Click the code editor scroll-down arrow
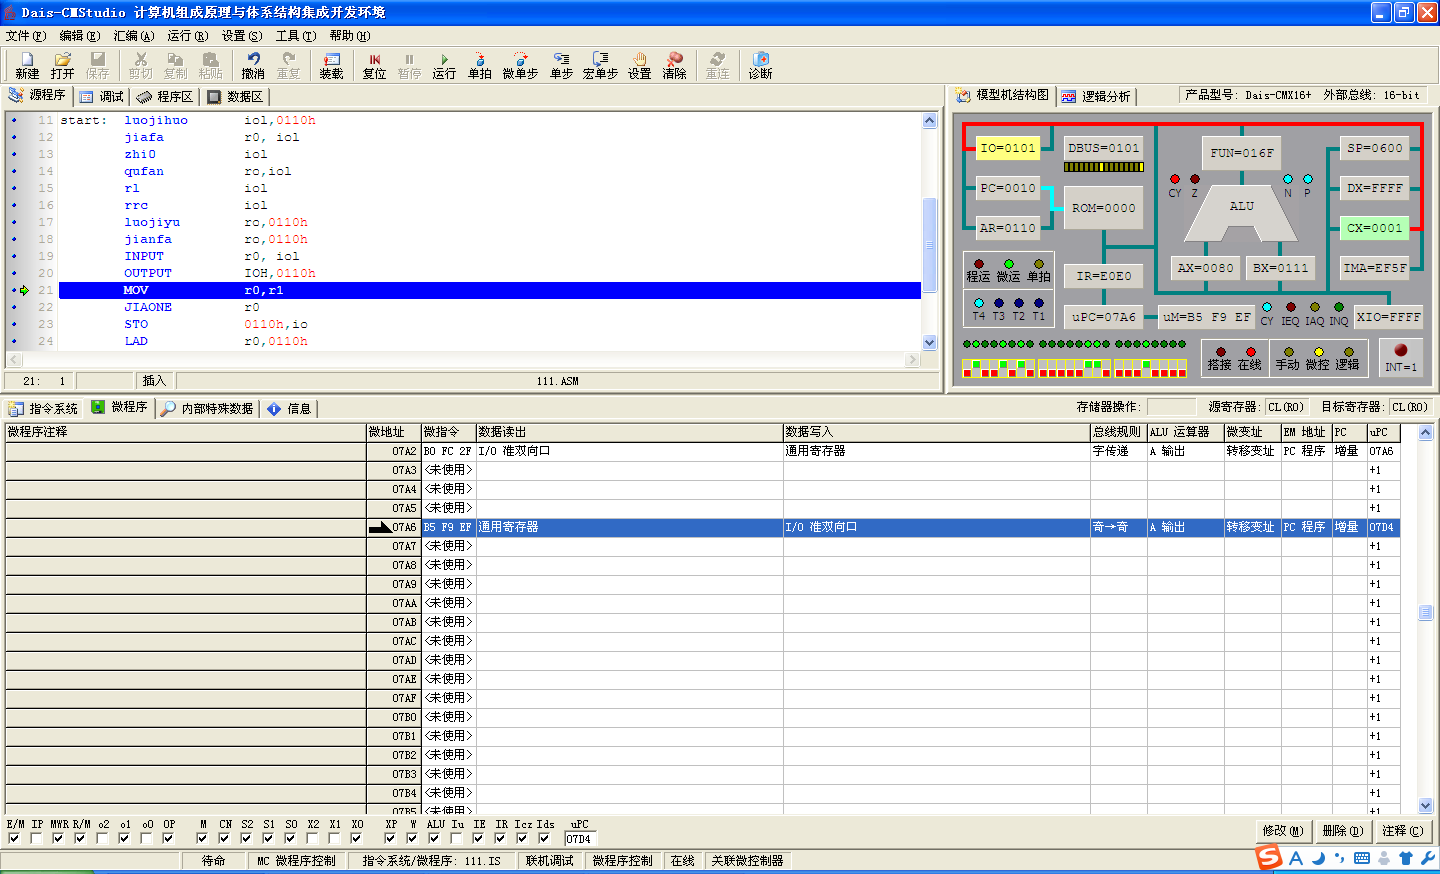This screenshot has width=1440, height=874. point(929,342)
